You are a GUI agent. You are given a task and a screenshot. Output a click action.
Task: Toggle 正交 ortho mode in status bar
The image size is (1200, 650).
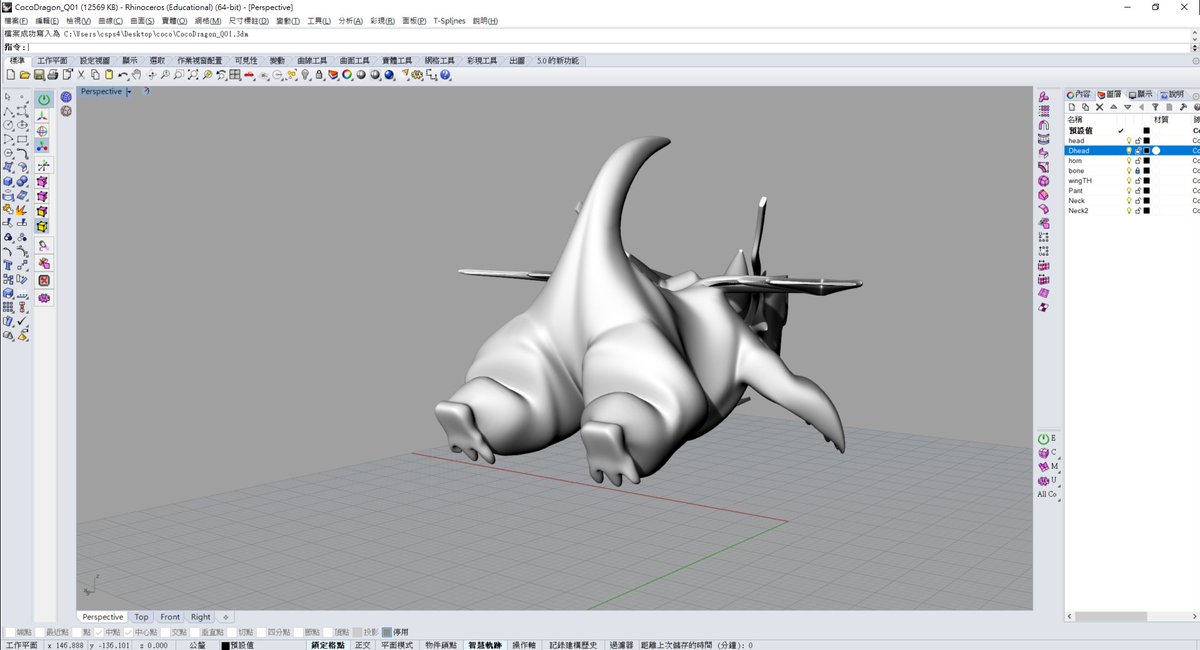click(362, 645)
